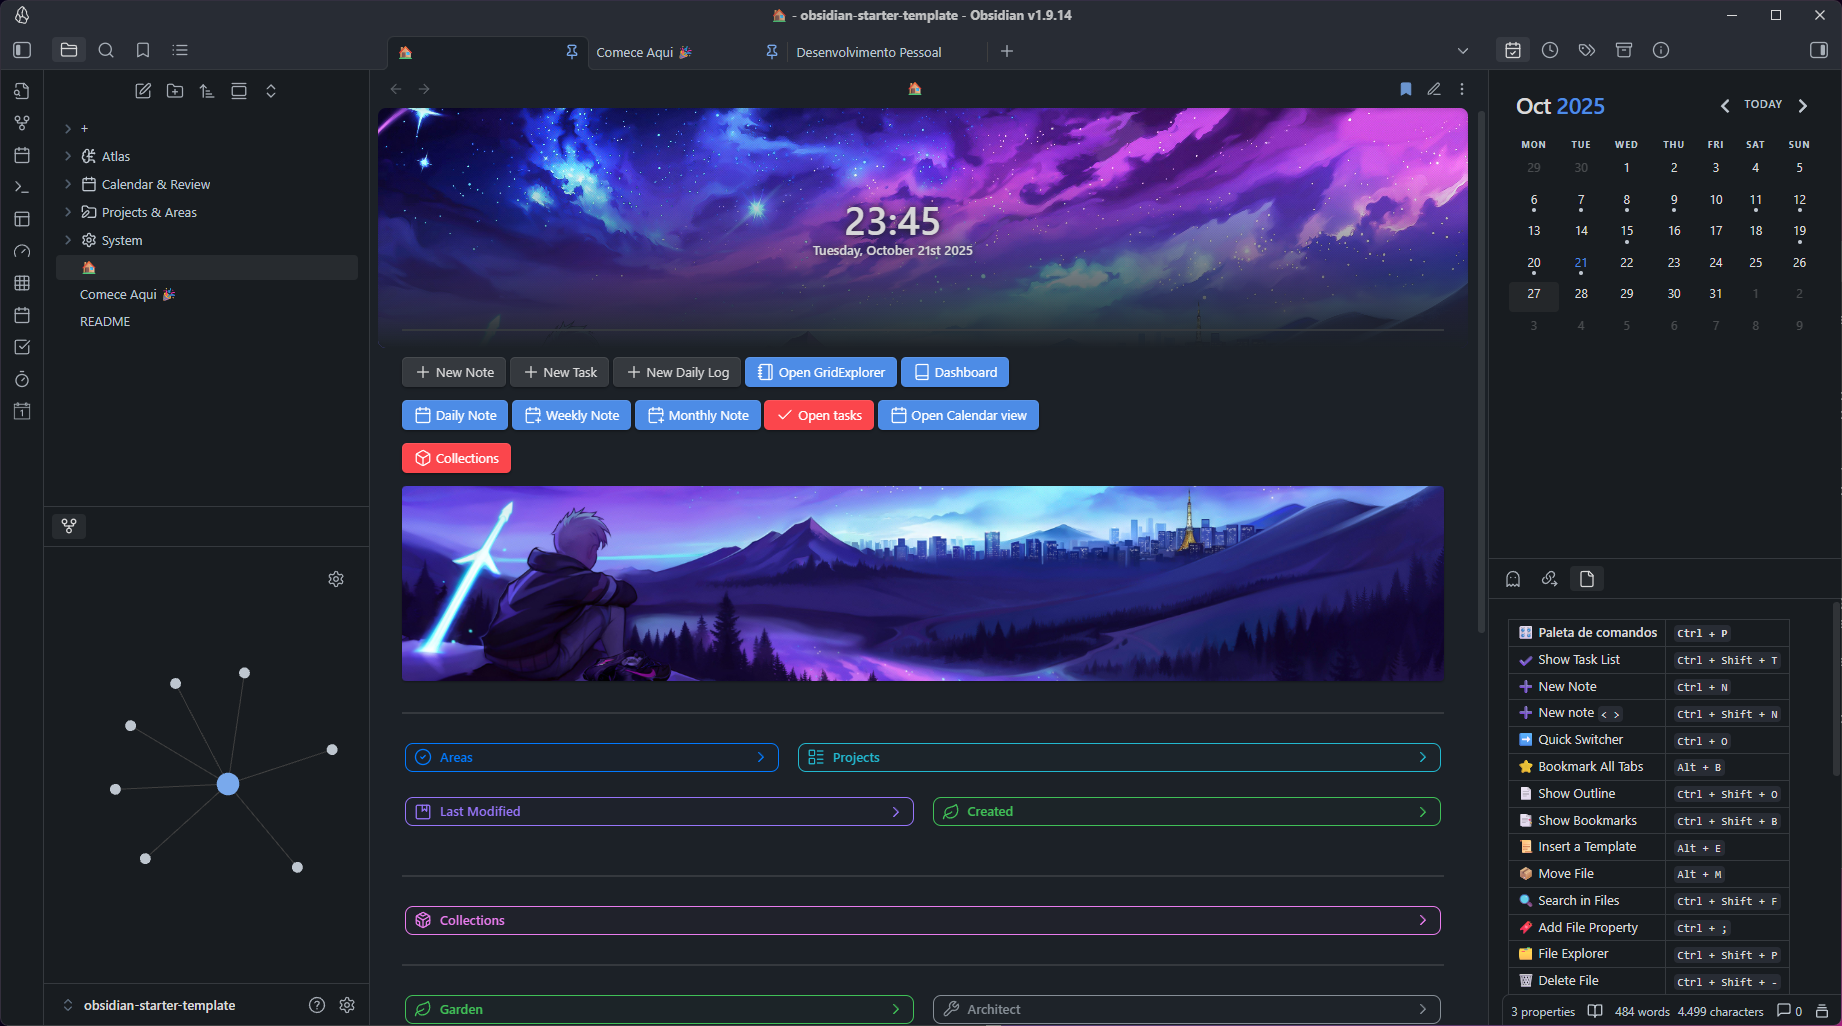The width and height of the screenshot is (1842, 1026).
Task: Open a new tab with plus
Action: pos(1007,51)
